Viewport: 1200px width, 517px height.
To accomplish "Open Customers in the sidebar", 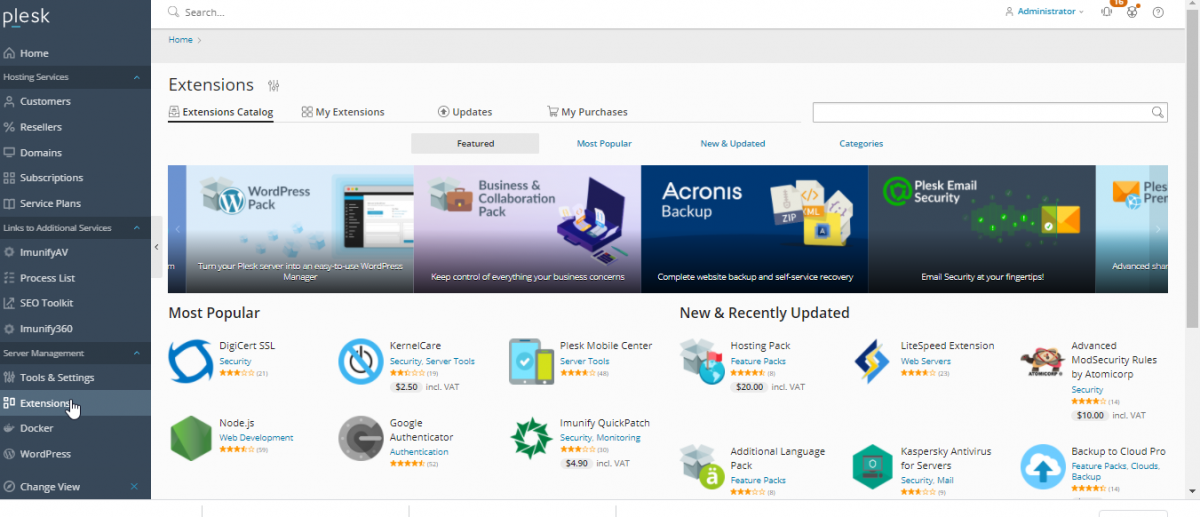I will (x=75, y=101).
